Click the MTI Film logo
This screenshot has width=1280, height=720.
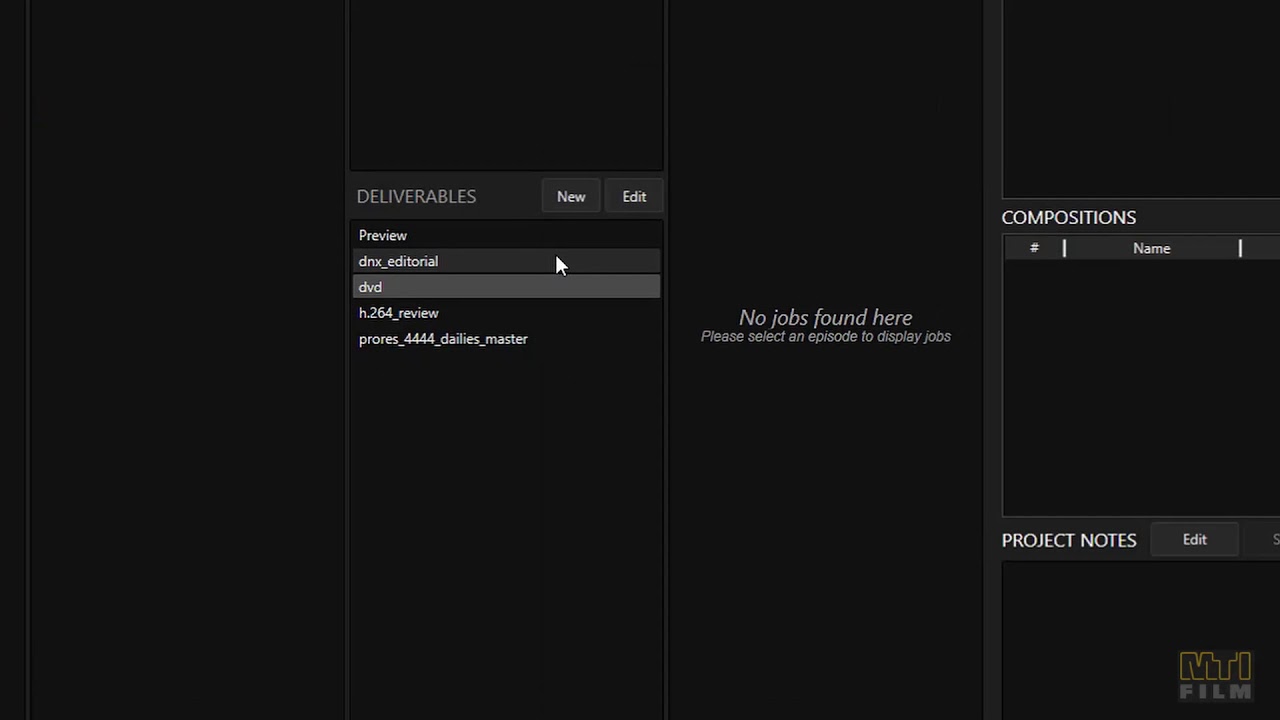click(x=1215, y=676)
